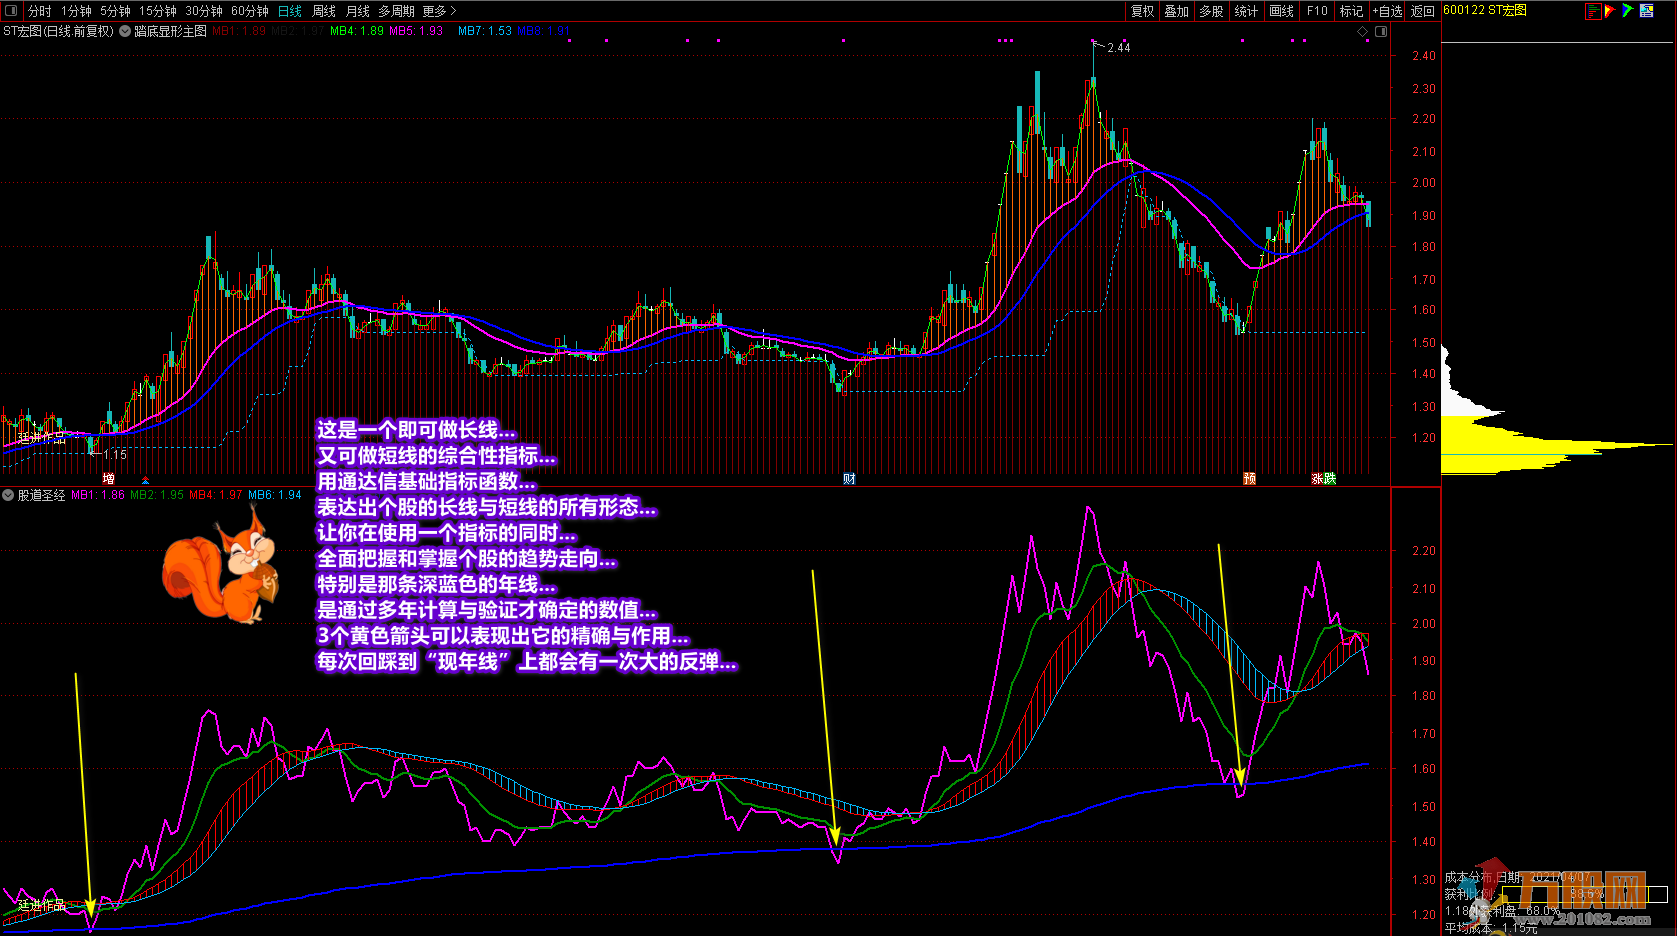Toggle the right sidebar panel icon
Screen dimensions: 1677x936
[x=1381, y=32]
